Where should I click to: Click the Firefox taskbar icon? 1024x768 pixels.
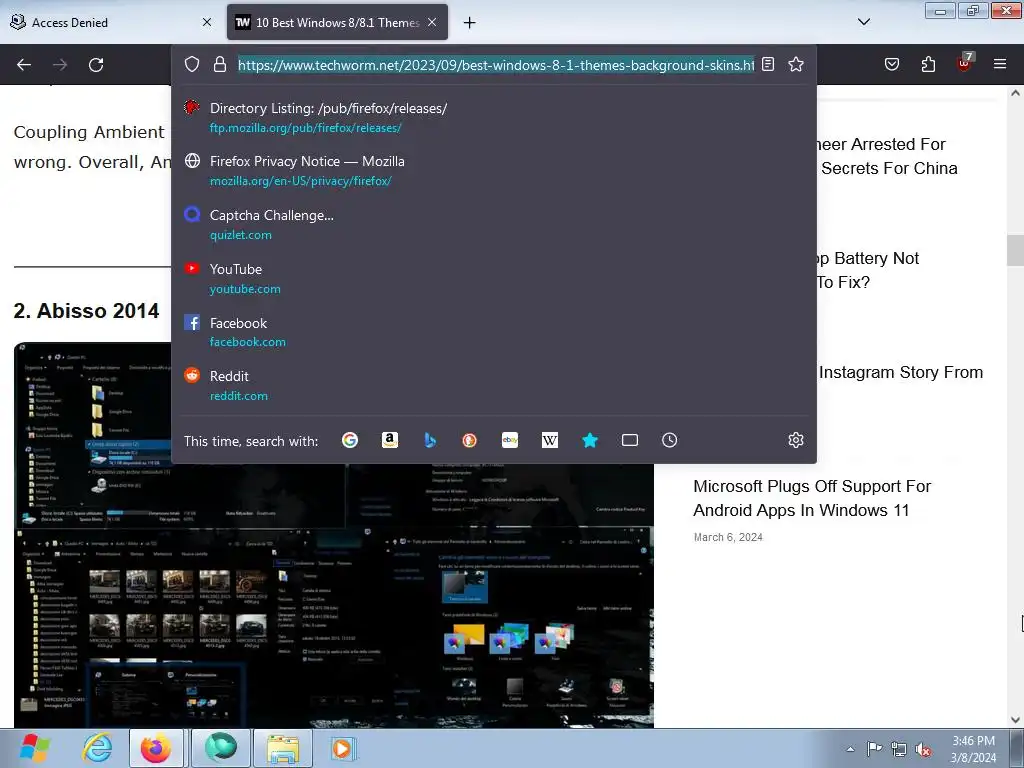pyautogui.click(x=156, y=748)
